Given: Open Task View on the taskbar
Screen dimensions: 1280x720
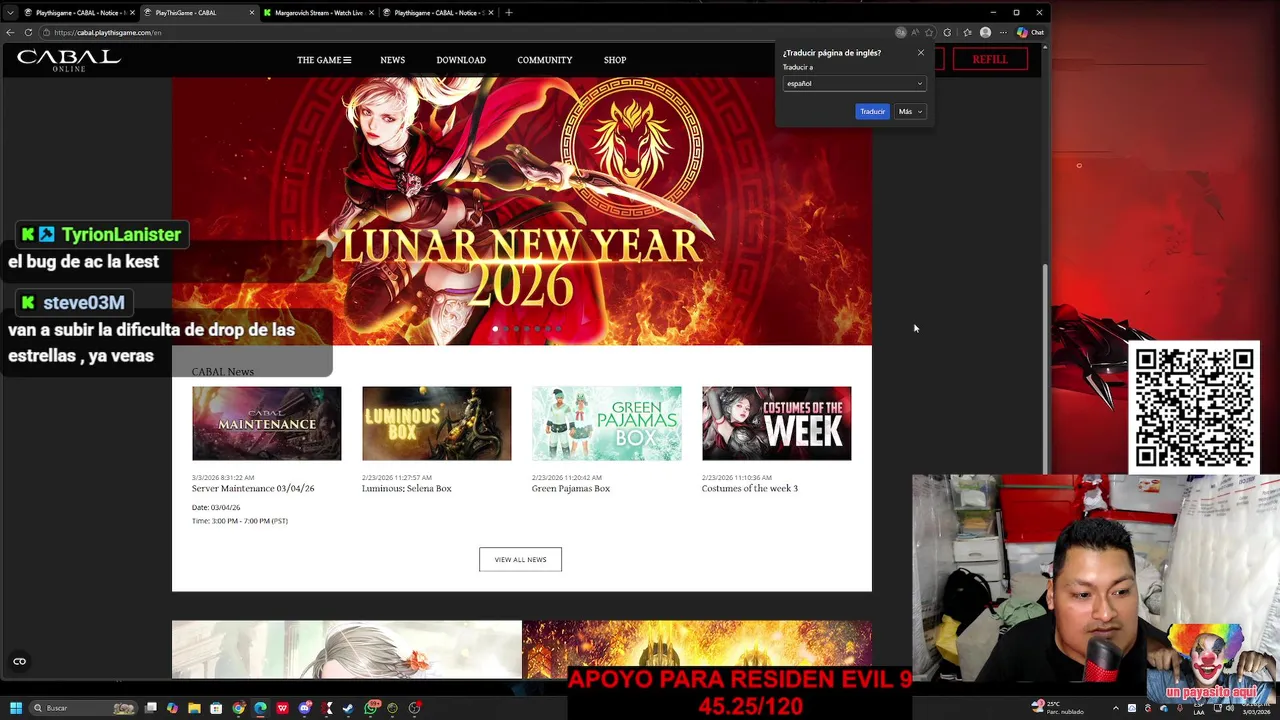Looking at the screenshot, I should point(150,708).
